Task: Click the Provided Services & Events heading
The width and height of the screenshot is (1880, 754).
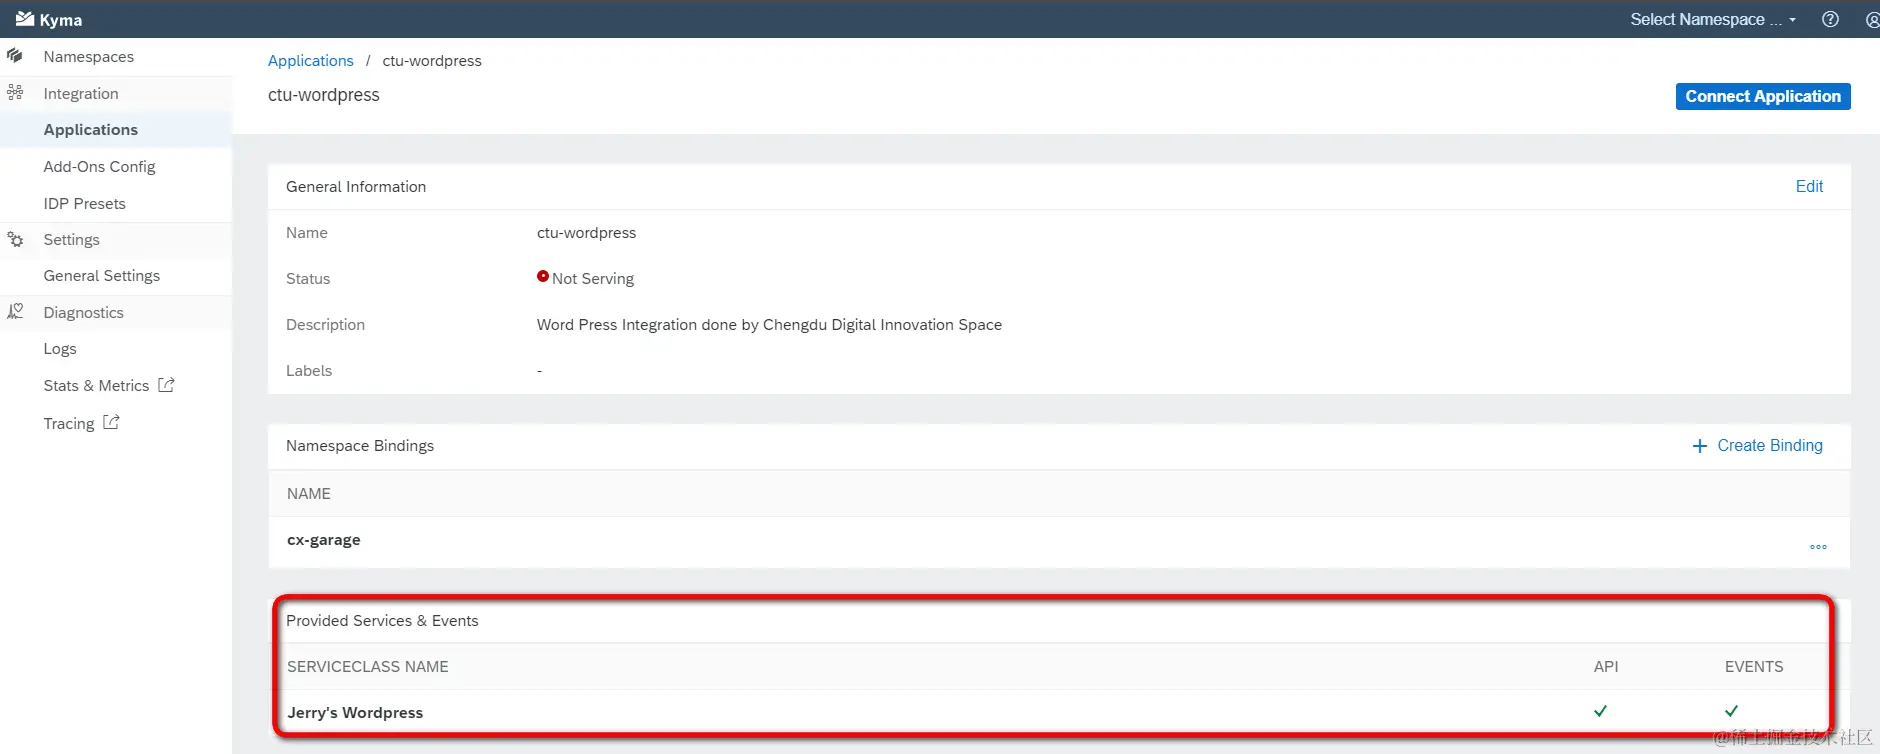Action: pos(382,621)
